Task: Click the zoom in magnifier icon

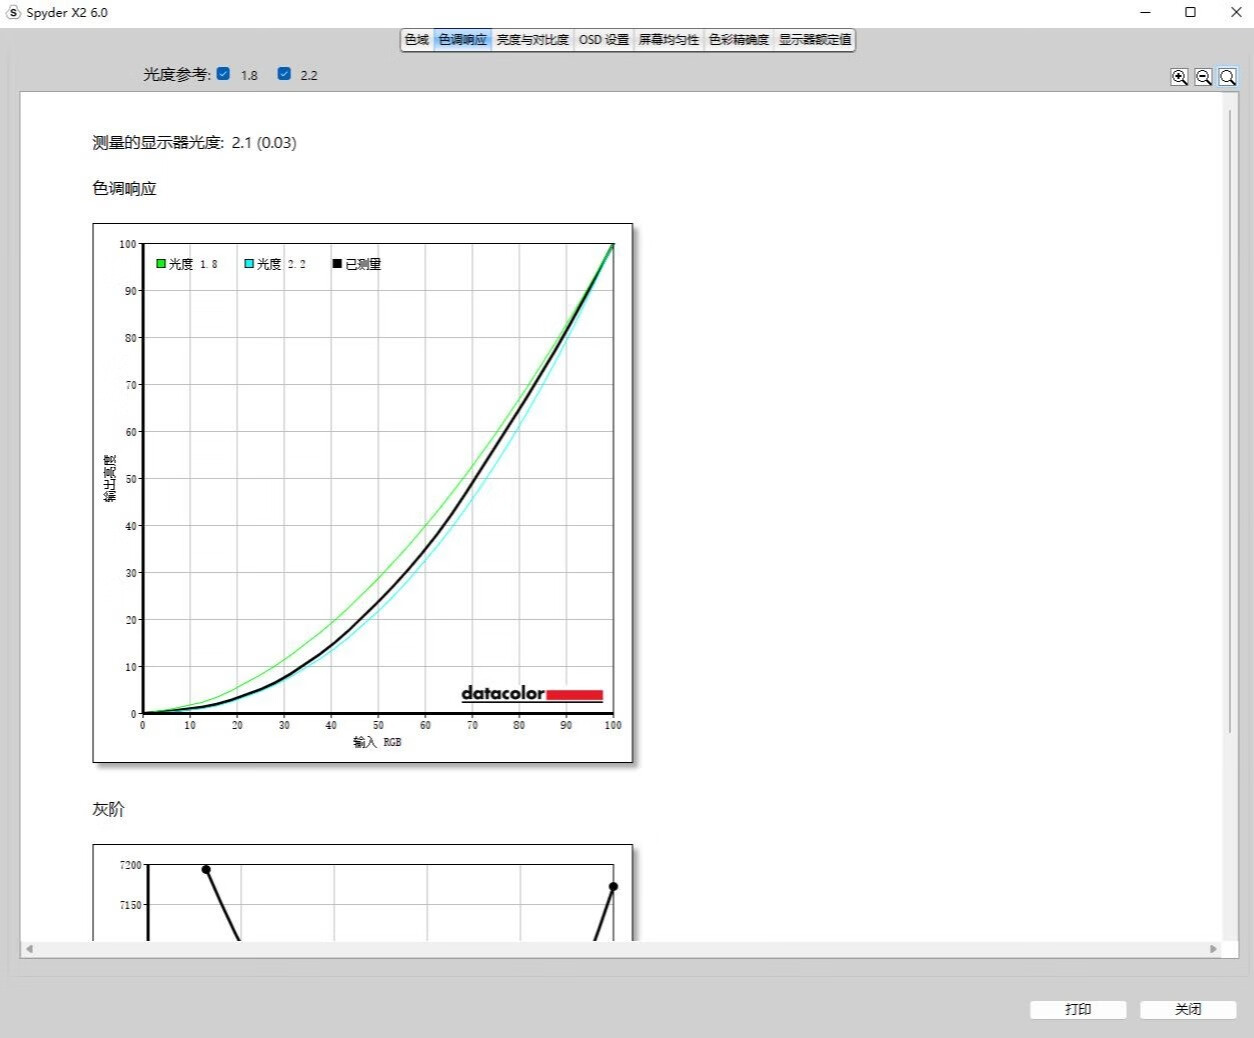Action: 1179,77
